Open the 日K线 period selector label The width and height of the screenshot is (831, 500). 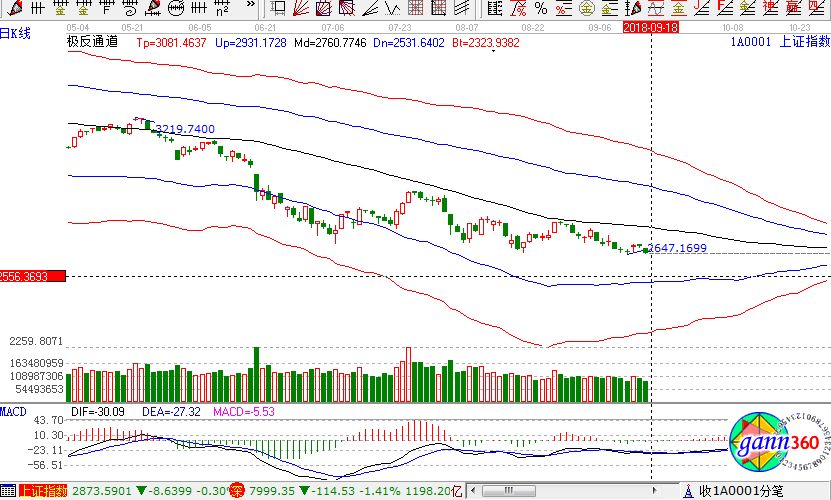pos(15,33)
